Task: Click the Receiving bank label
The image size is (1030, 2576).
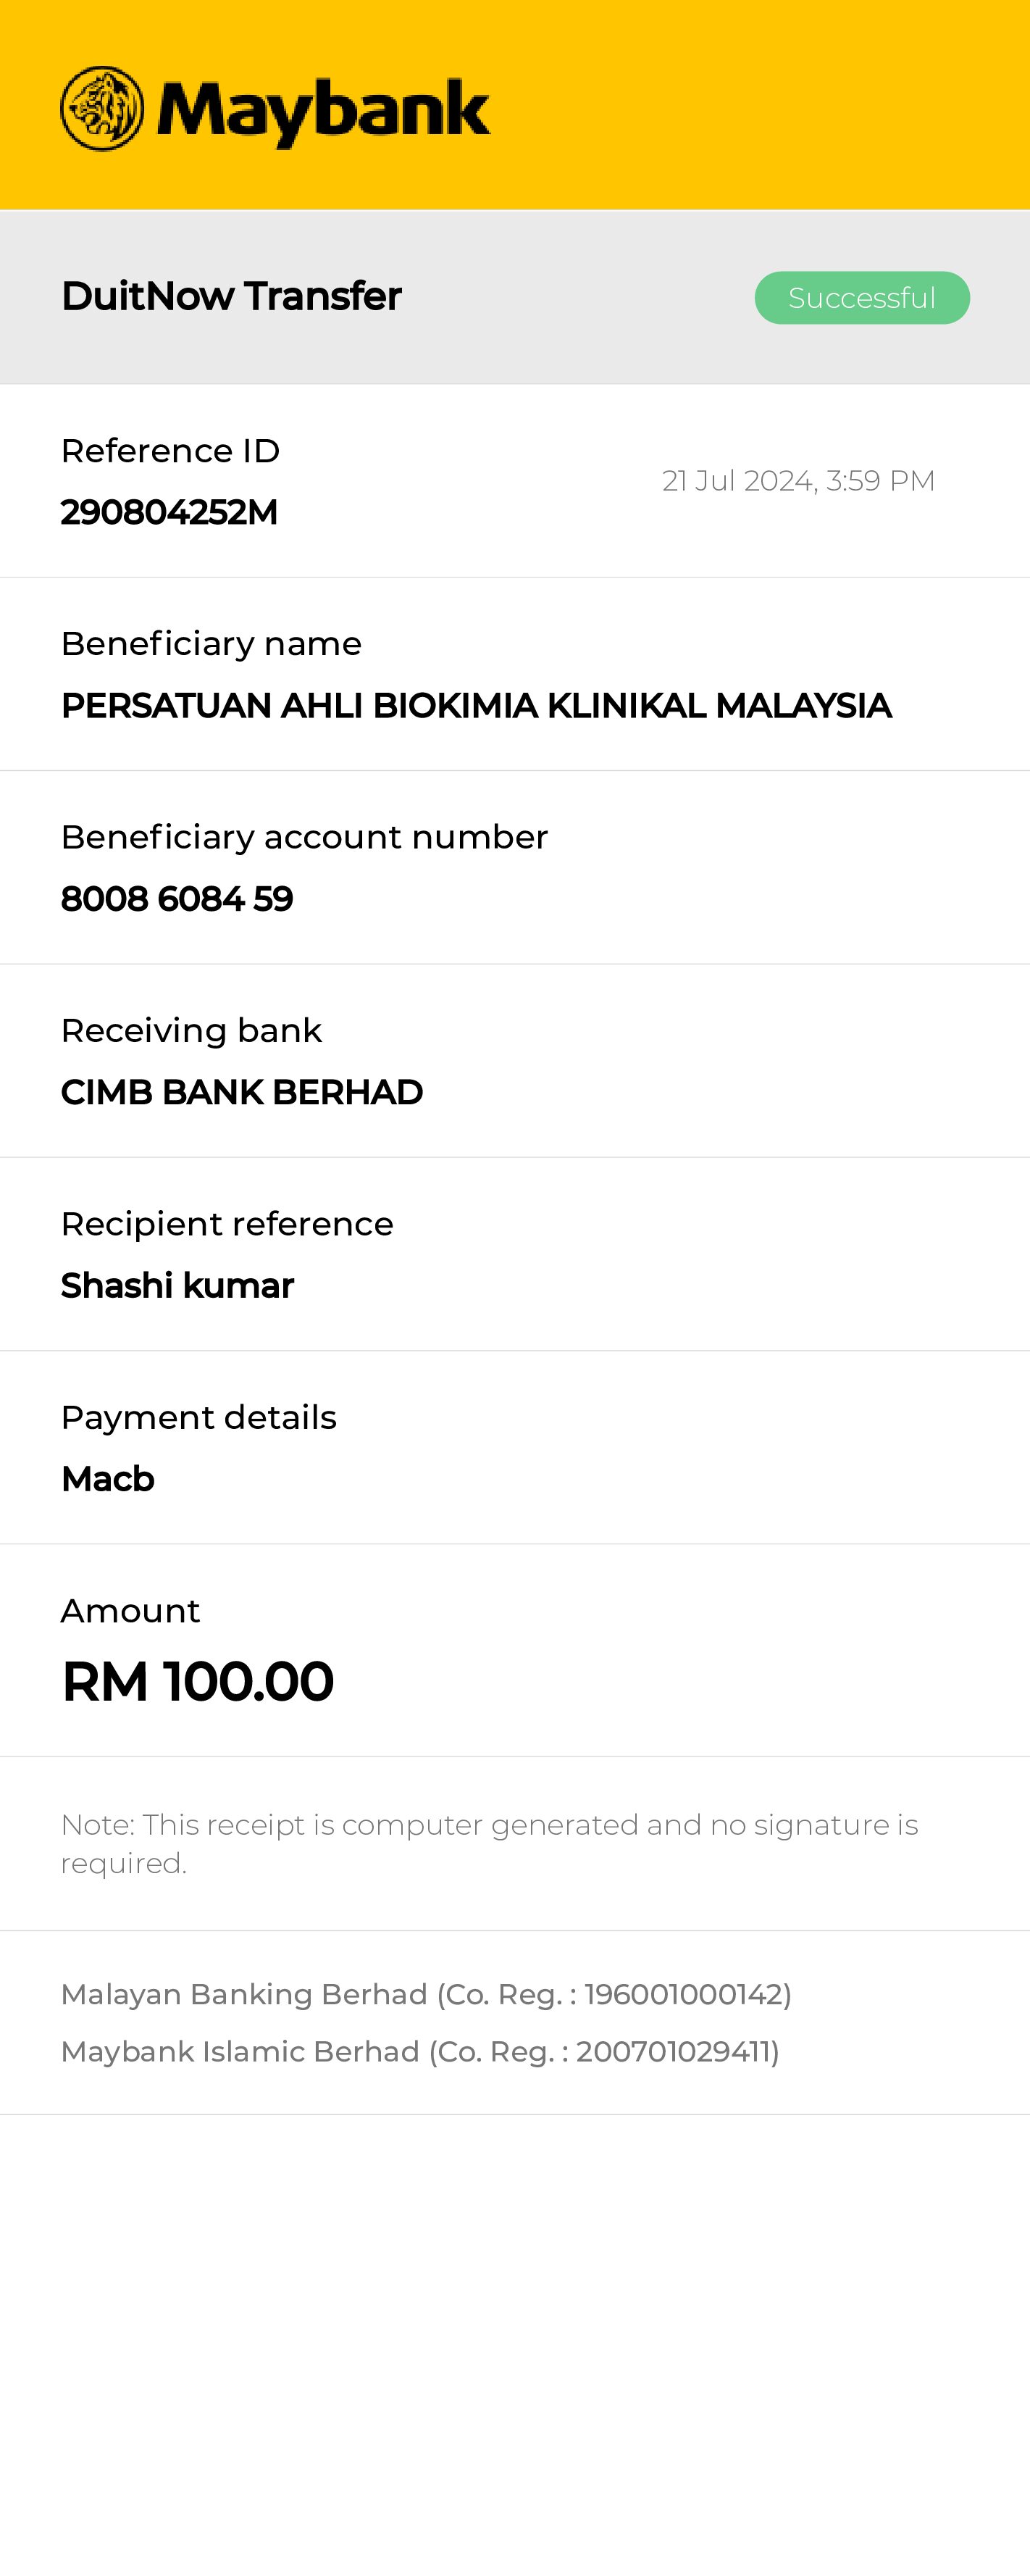Action: pos(191,1031)
